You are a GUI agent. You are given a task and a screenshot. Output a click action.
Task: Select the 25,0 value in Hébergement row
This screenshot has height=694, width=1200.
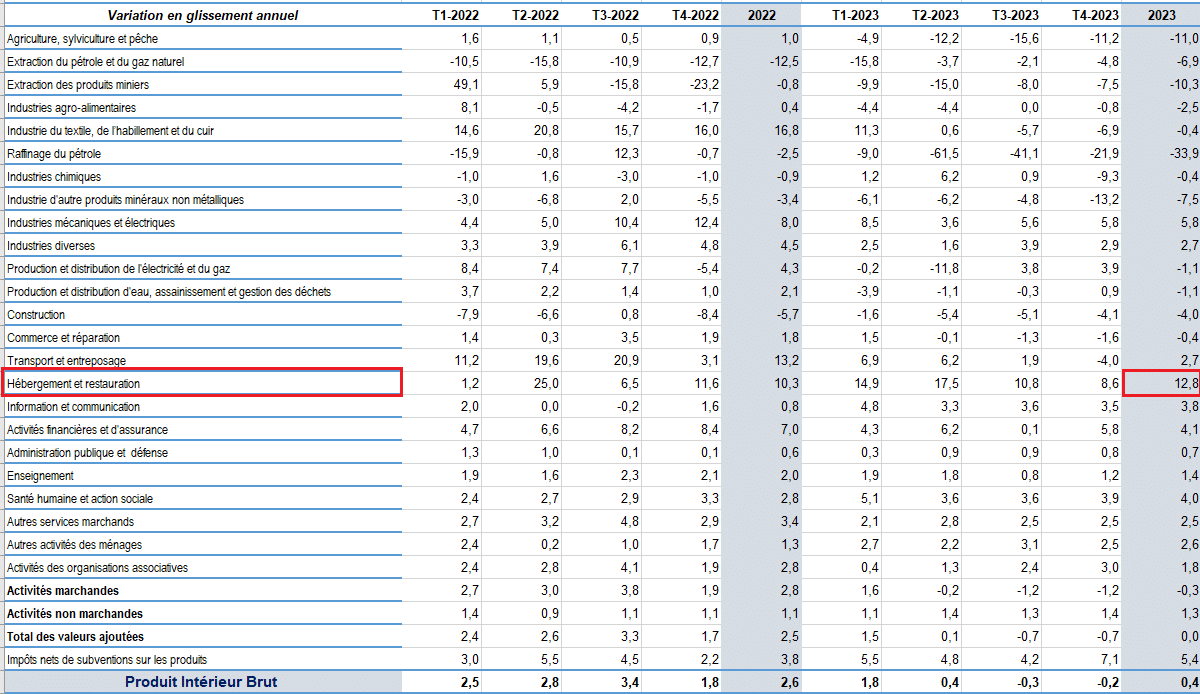click(x=546, y=384)
